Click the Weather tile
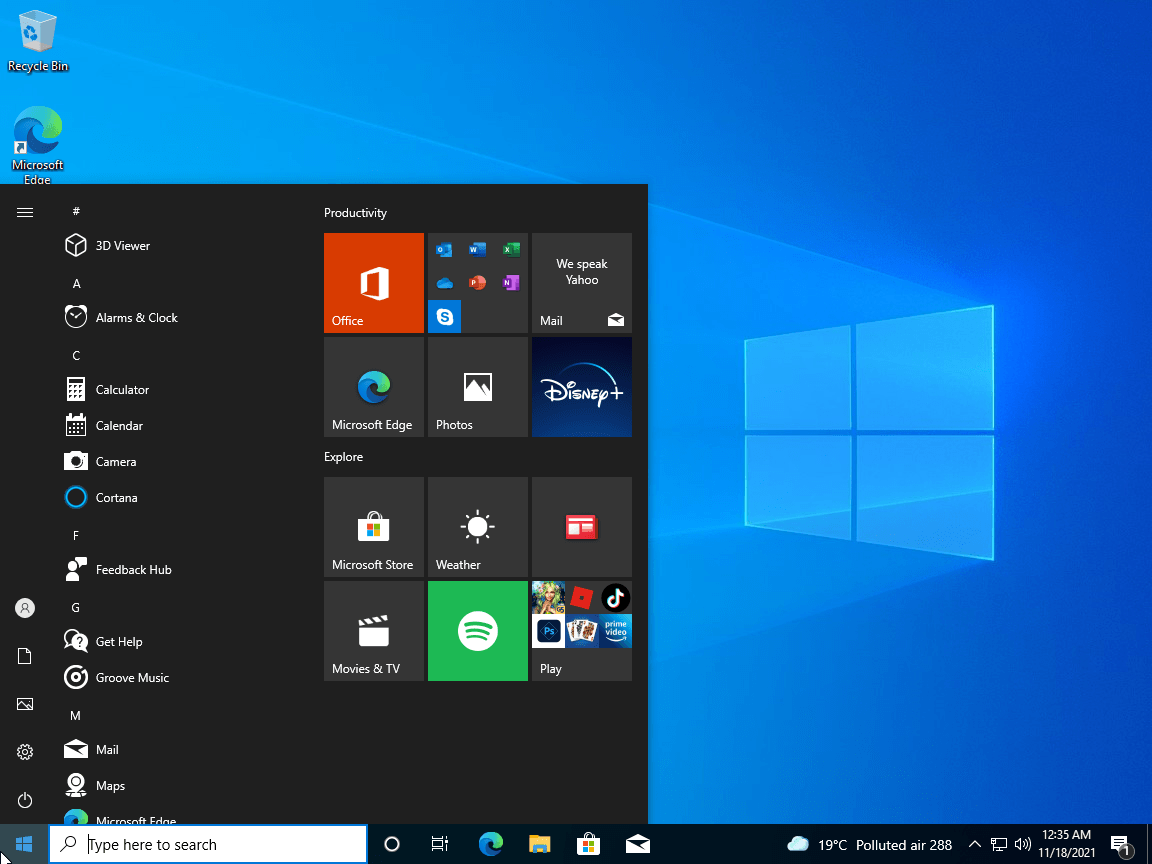1152x864 pixels. pyautogui.click(x=477, y=527)
